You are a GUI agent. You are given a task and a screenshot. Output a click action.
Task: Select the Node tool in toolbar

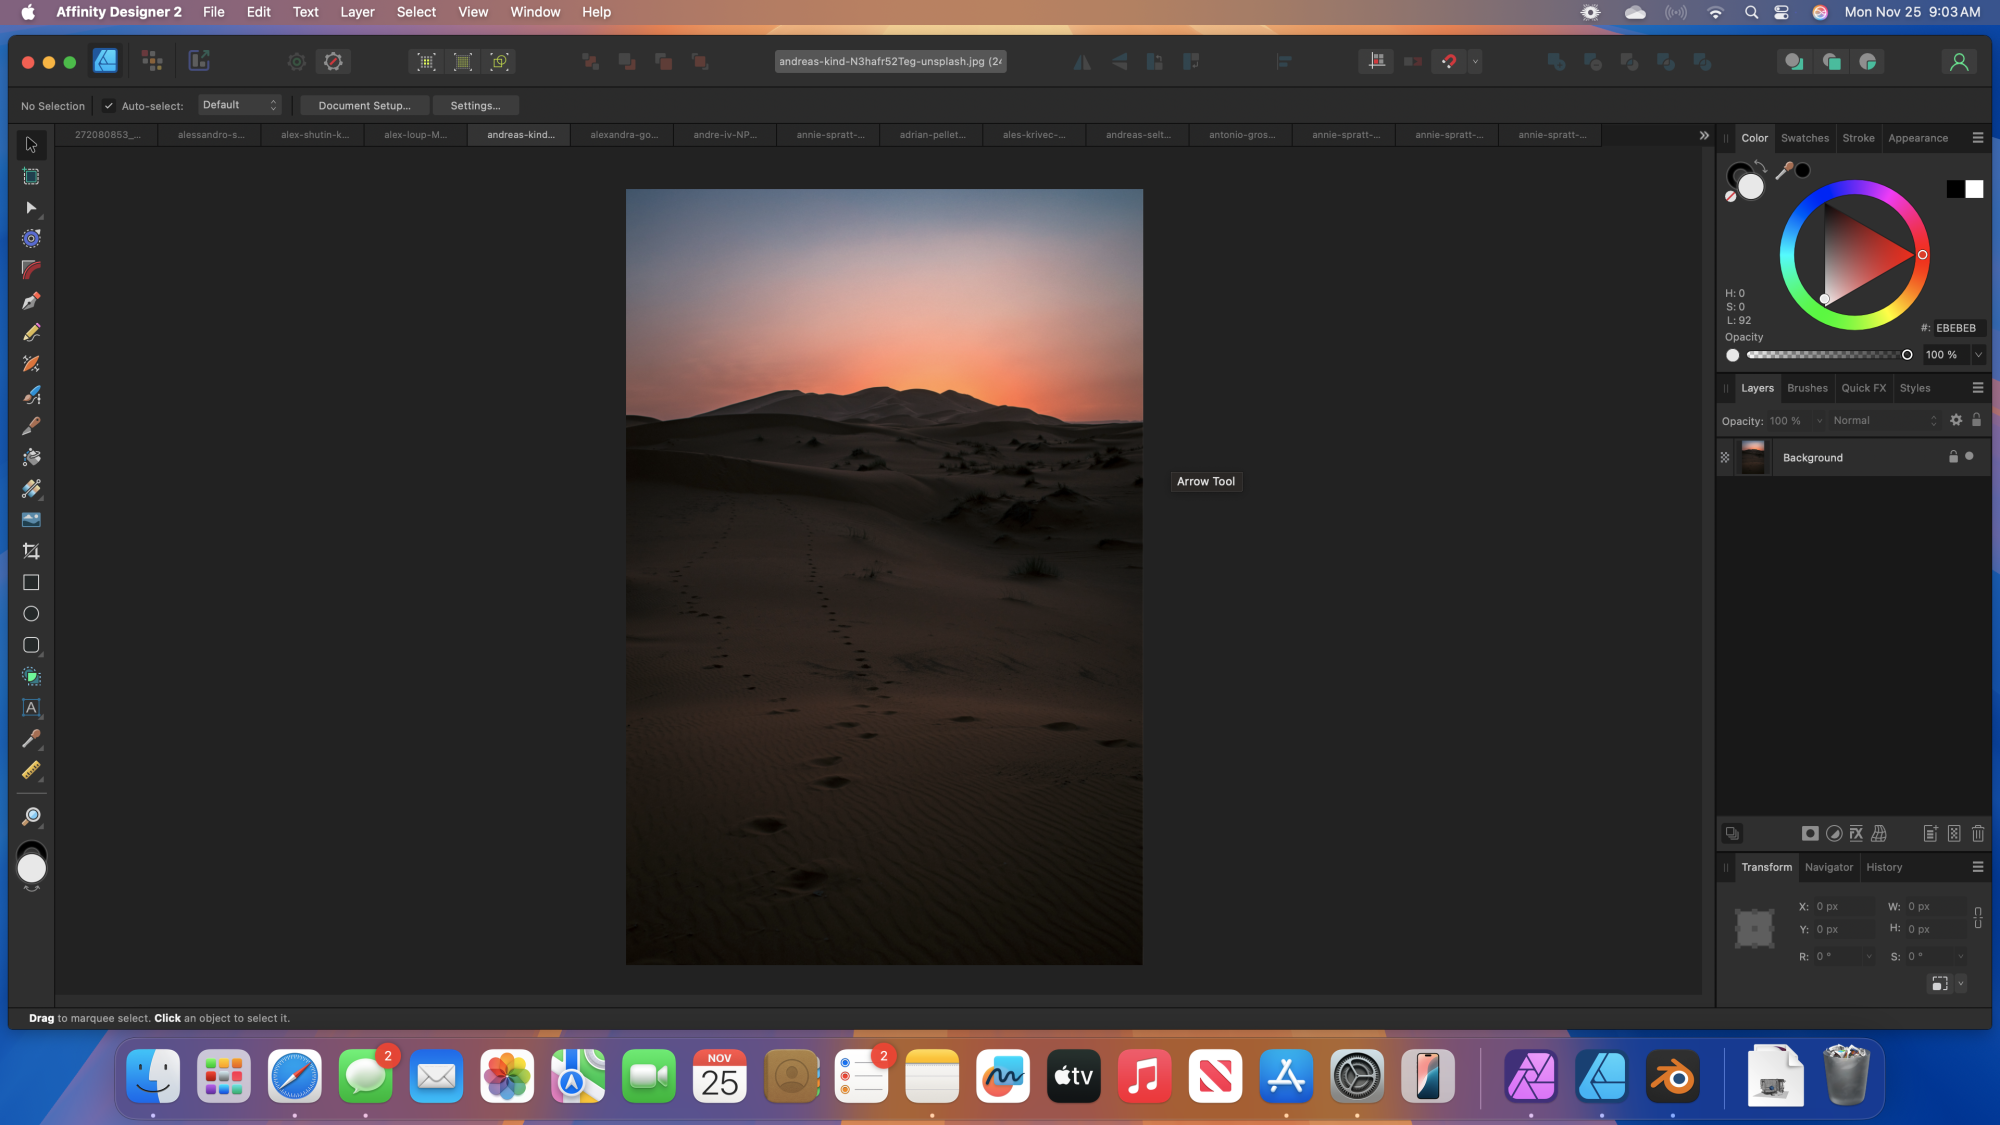30,207
